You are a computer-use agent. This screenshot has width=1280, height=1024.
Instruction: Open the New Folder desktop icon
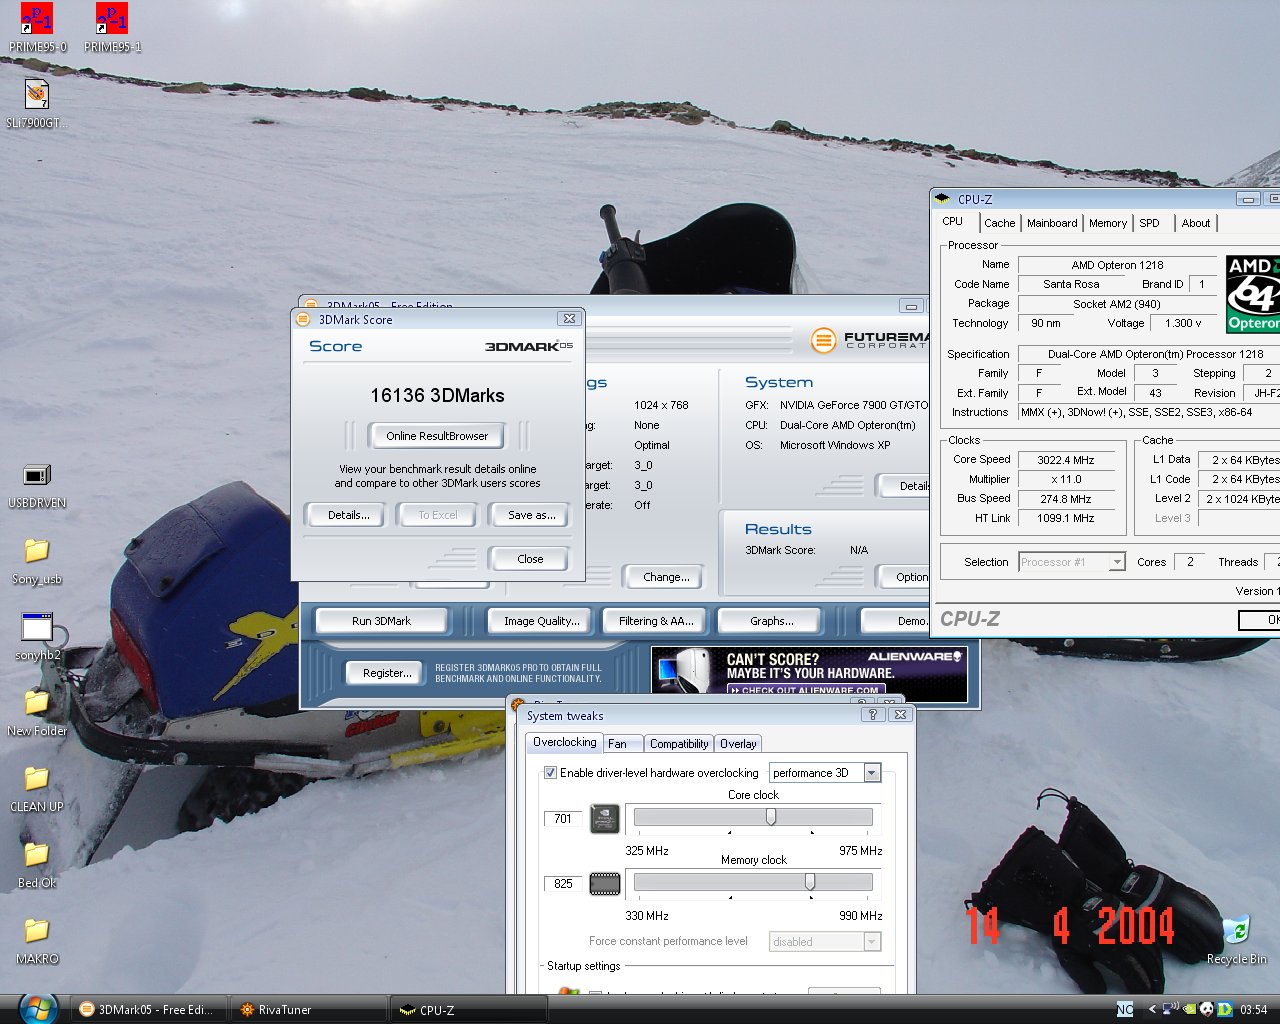click(37, 712)
